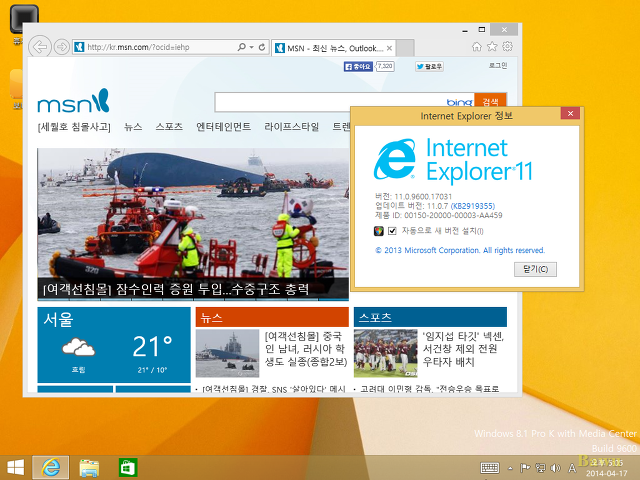Click the Facebook Like button

coord(358,67)
